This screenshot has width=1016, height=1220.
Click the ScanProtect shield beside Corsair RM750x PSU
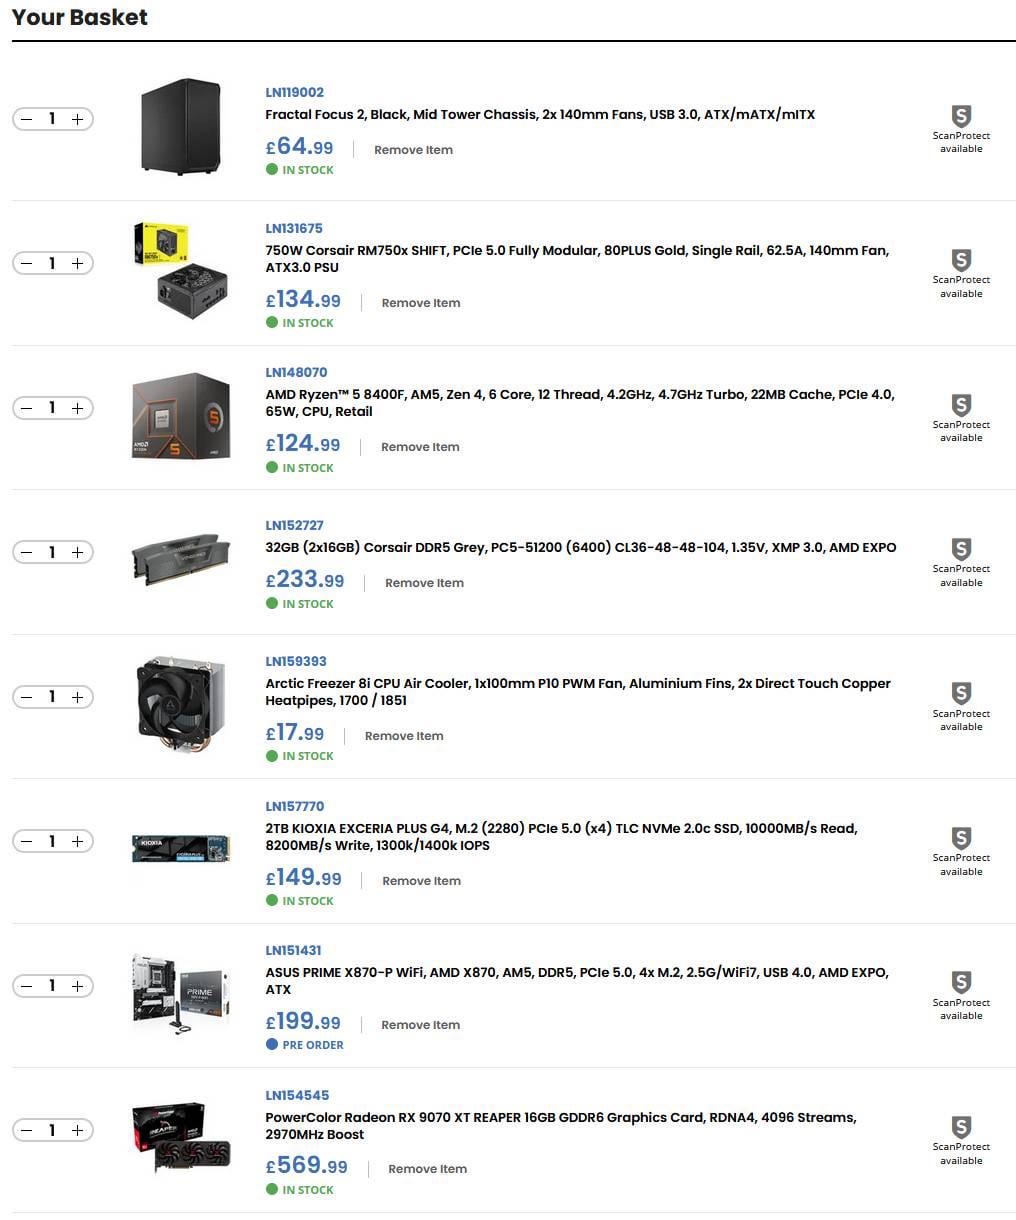(x=961, y=261)
